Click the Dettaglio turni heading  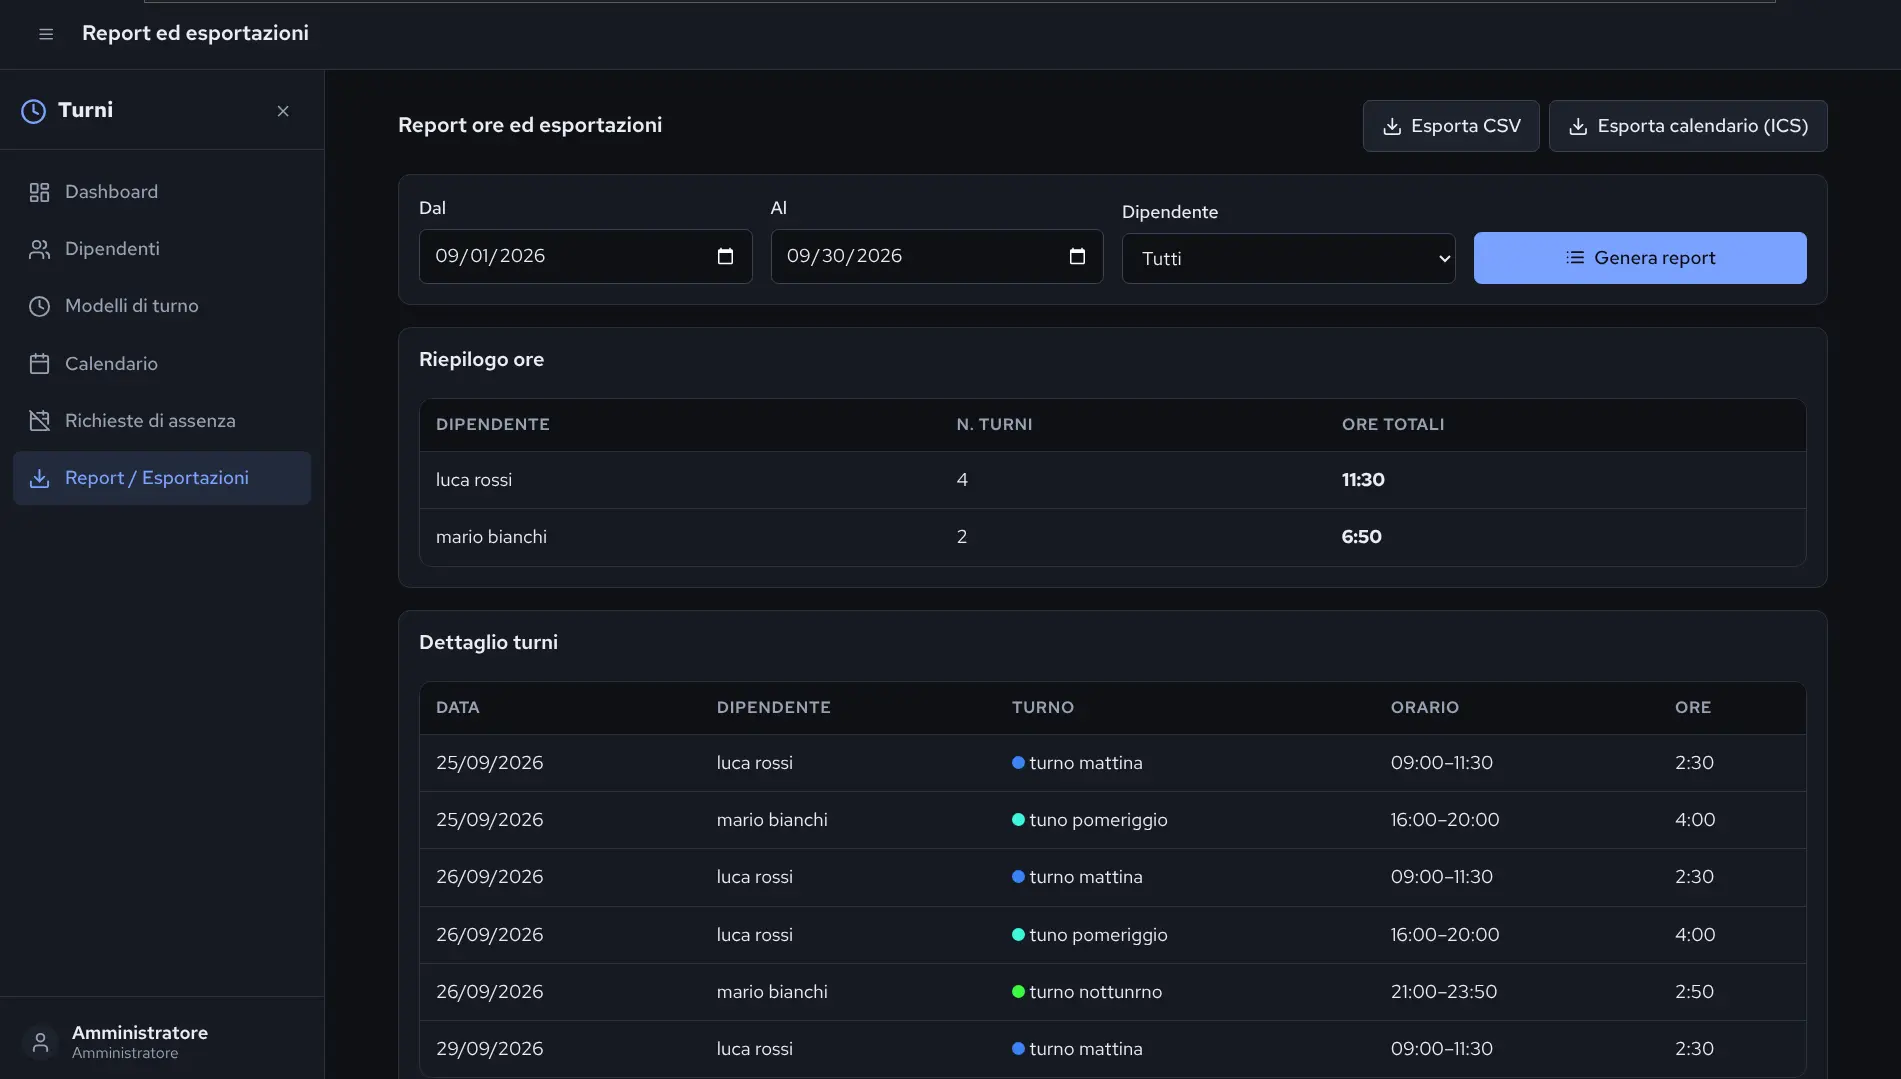click(488, 642)
